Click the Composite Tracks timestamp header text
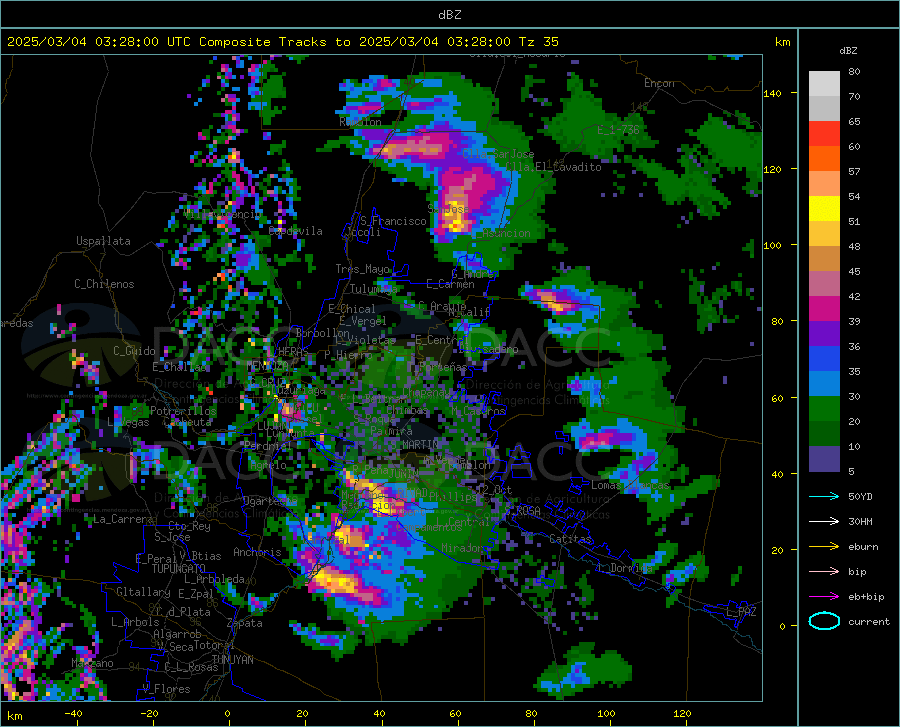The width and height of the screenshot is (900, 727). point(282,42)
